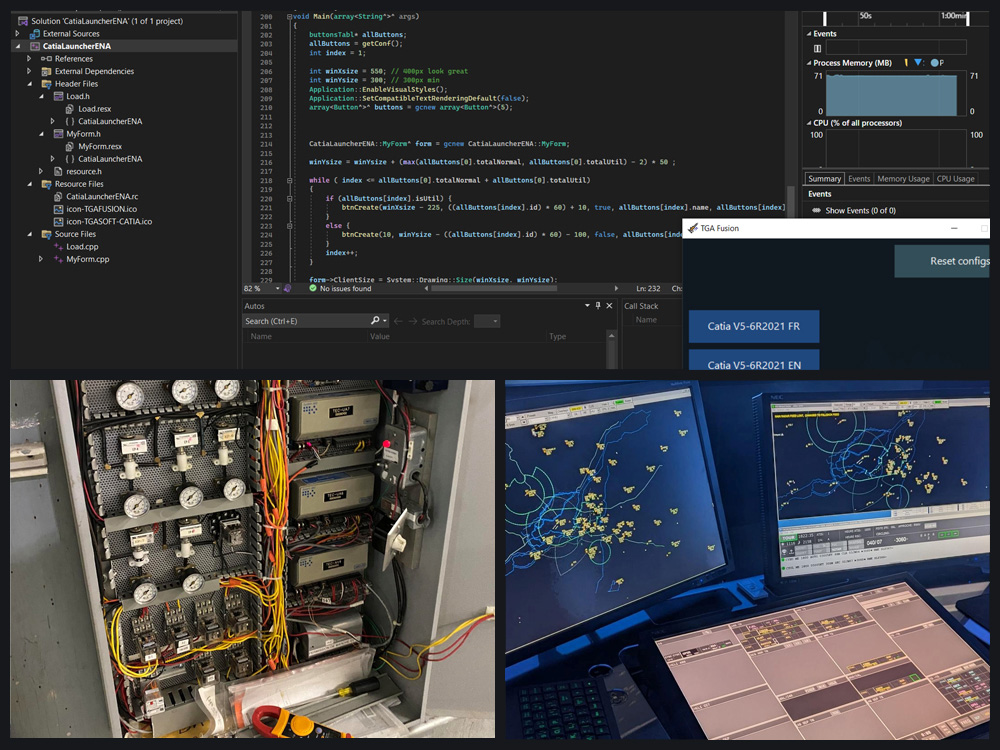The image size is (1000, 750).
Task: Click the forward arrow in Autos search bar
Action: 413,321
